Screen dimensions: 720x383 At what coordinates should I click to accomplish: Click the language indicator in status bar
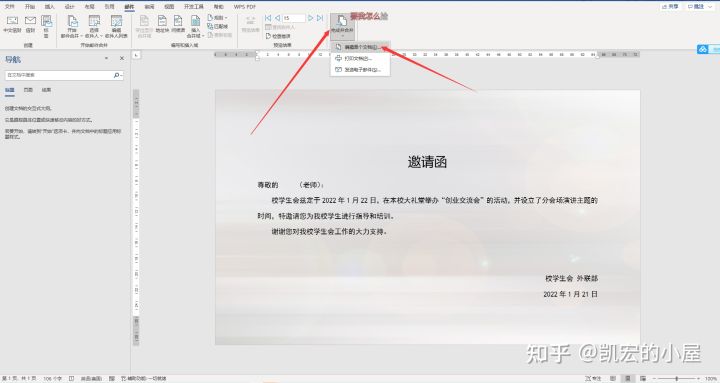coord(91,378)
